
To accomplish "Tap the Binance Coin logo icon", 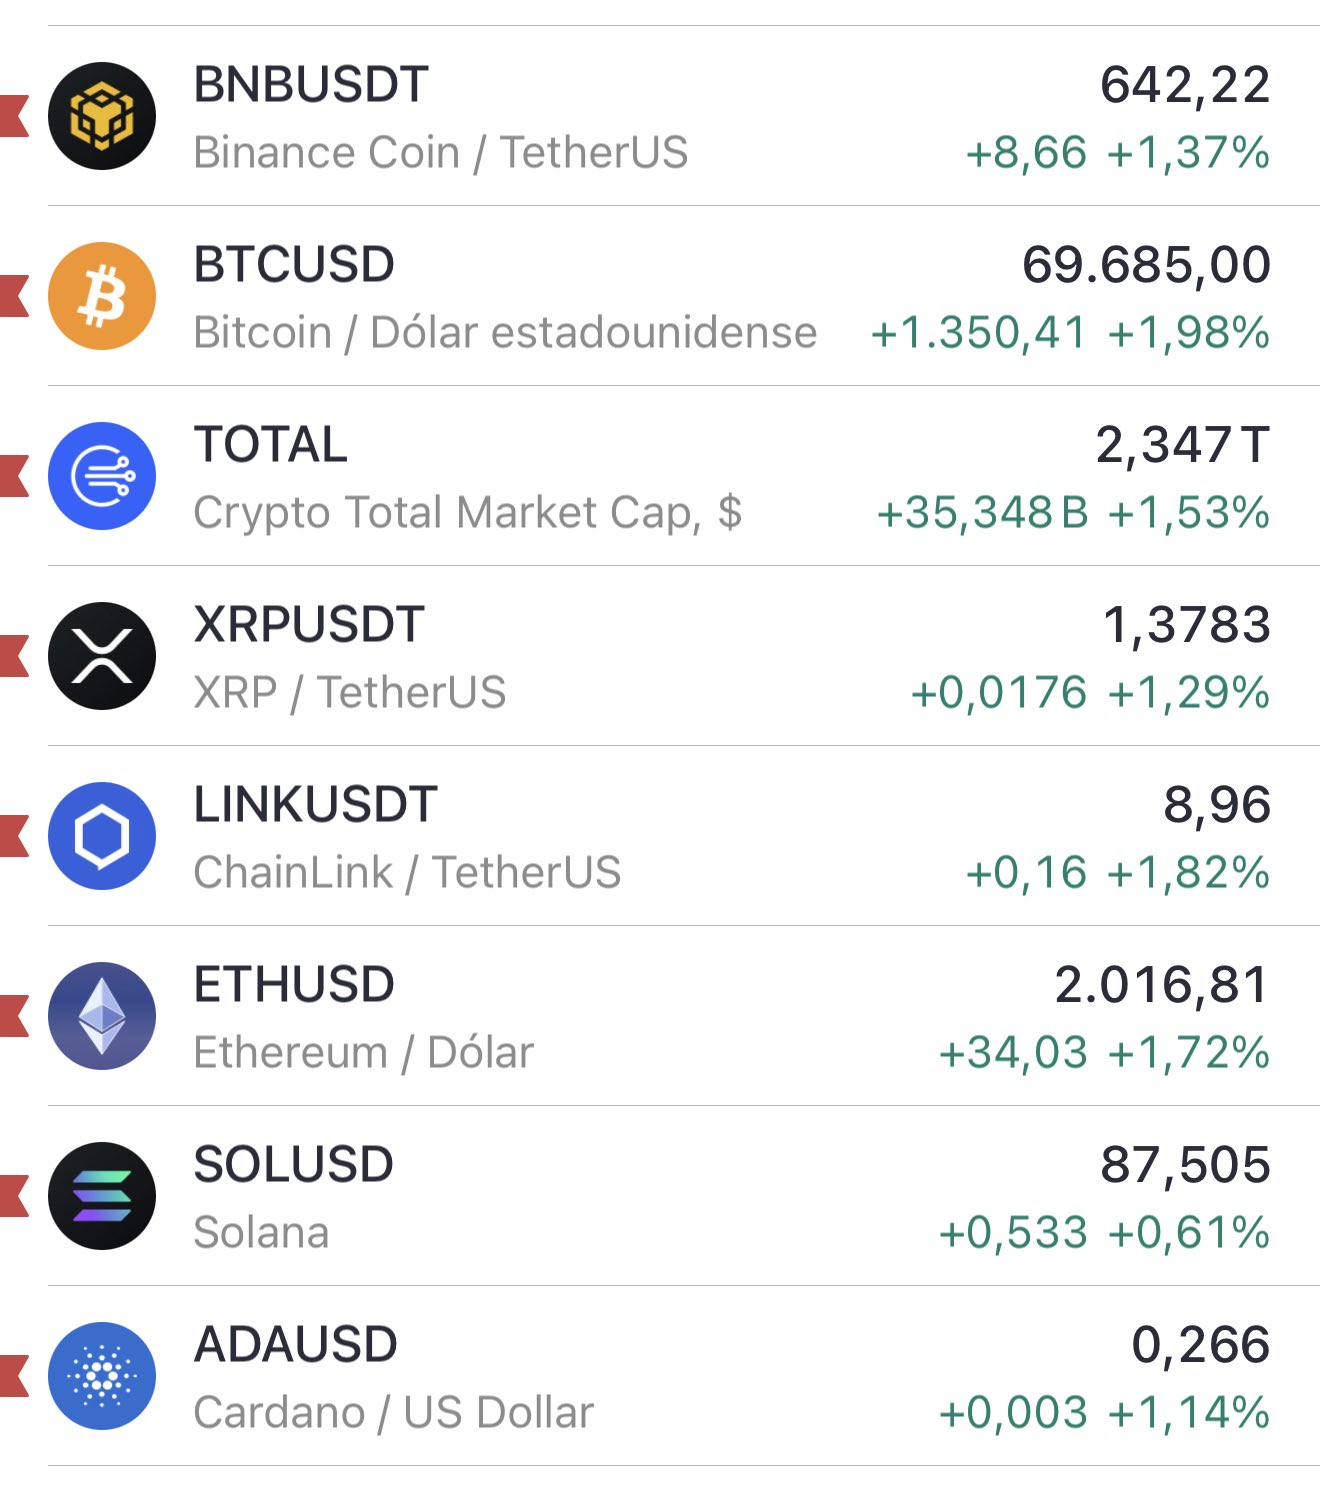I will coord(102,116).
